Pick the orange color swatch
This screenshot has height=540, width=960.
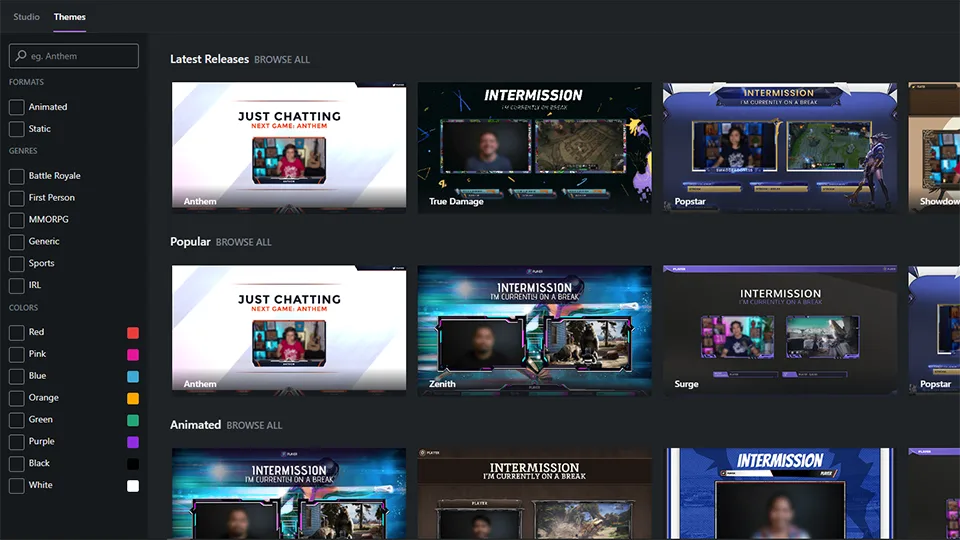(x=133, y=399)
